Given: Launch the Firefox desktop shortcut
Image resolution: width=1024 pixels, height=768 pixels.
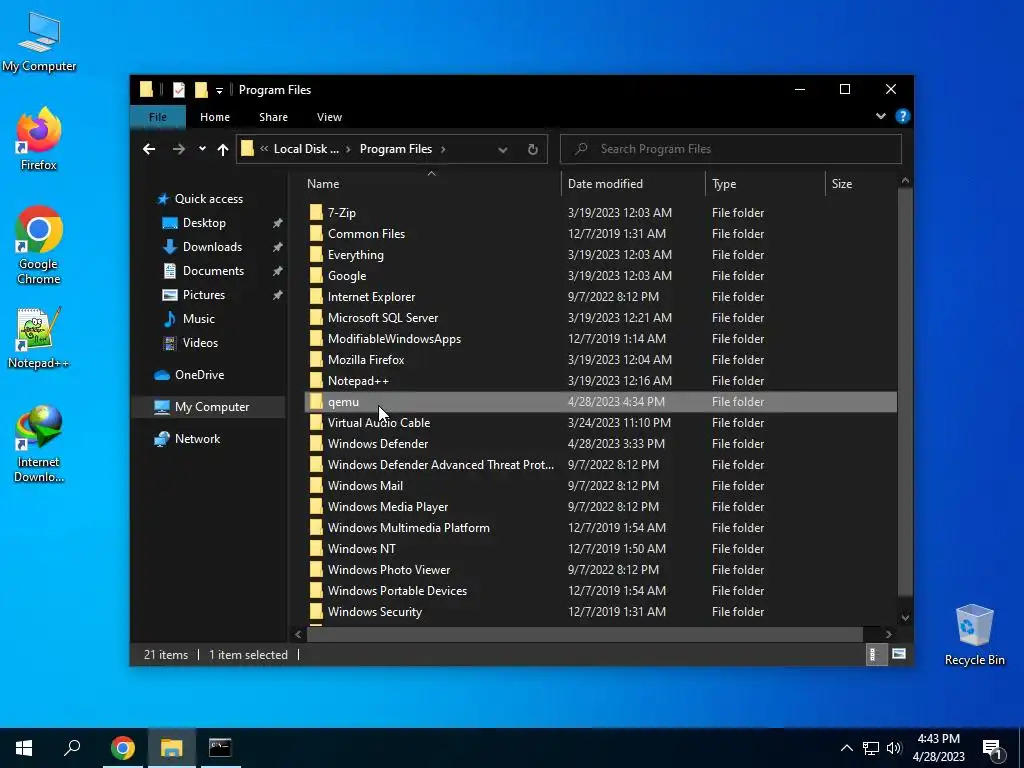Looking at the screenshot, I should (x=39, y=139).
